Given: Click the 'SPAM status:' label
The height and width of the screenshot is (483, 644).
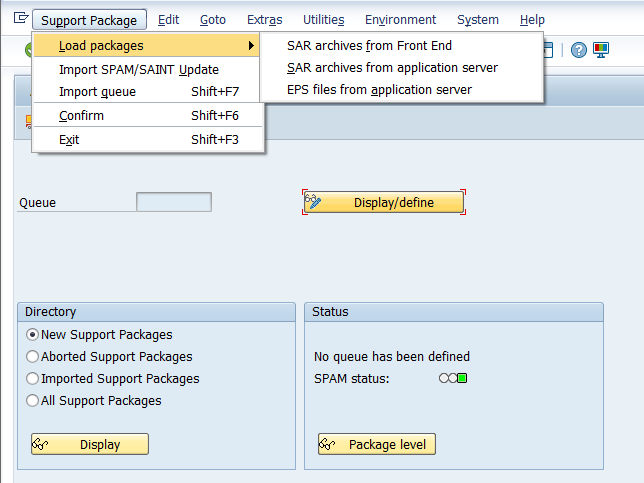Looking at the screenshot, I should coord(352,378).
